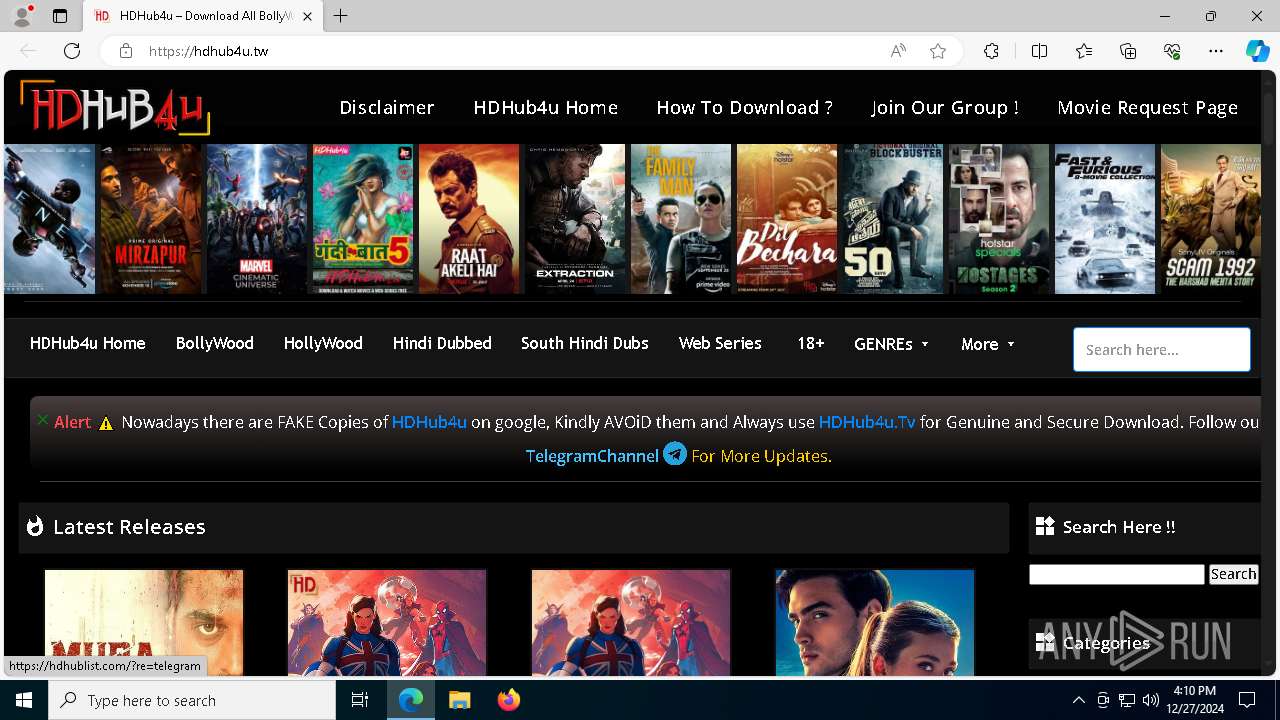Open Collections icon
Viewport: 1280px width, 720px height.
click(1128, 51)
